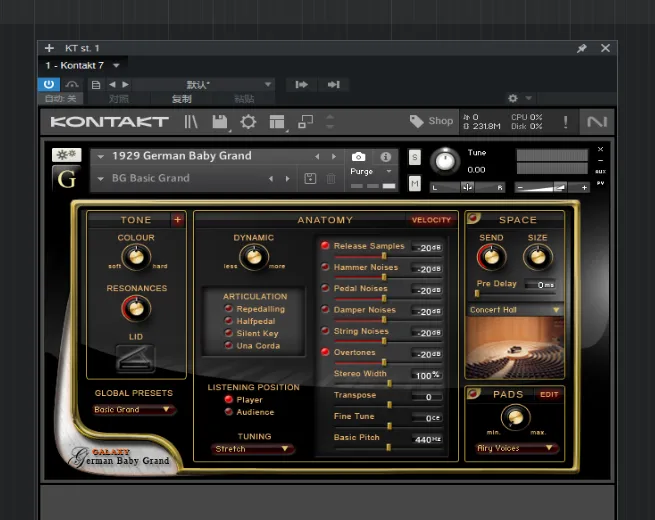Go to the next host preset arrow
Image resolution: width=655 pixels, height=520 pixels.
point(125,84)
